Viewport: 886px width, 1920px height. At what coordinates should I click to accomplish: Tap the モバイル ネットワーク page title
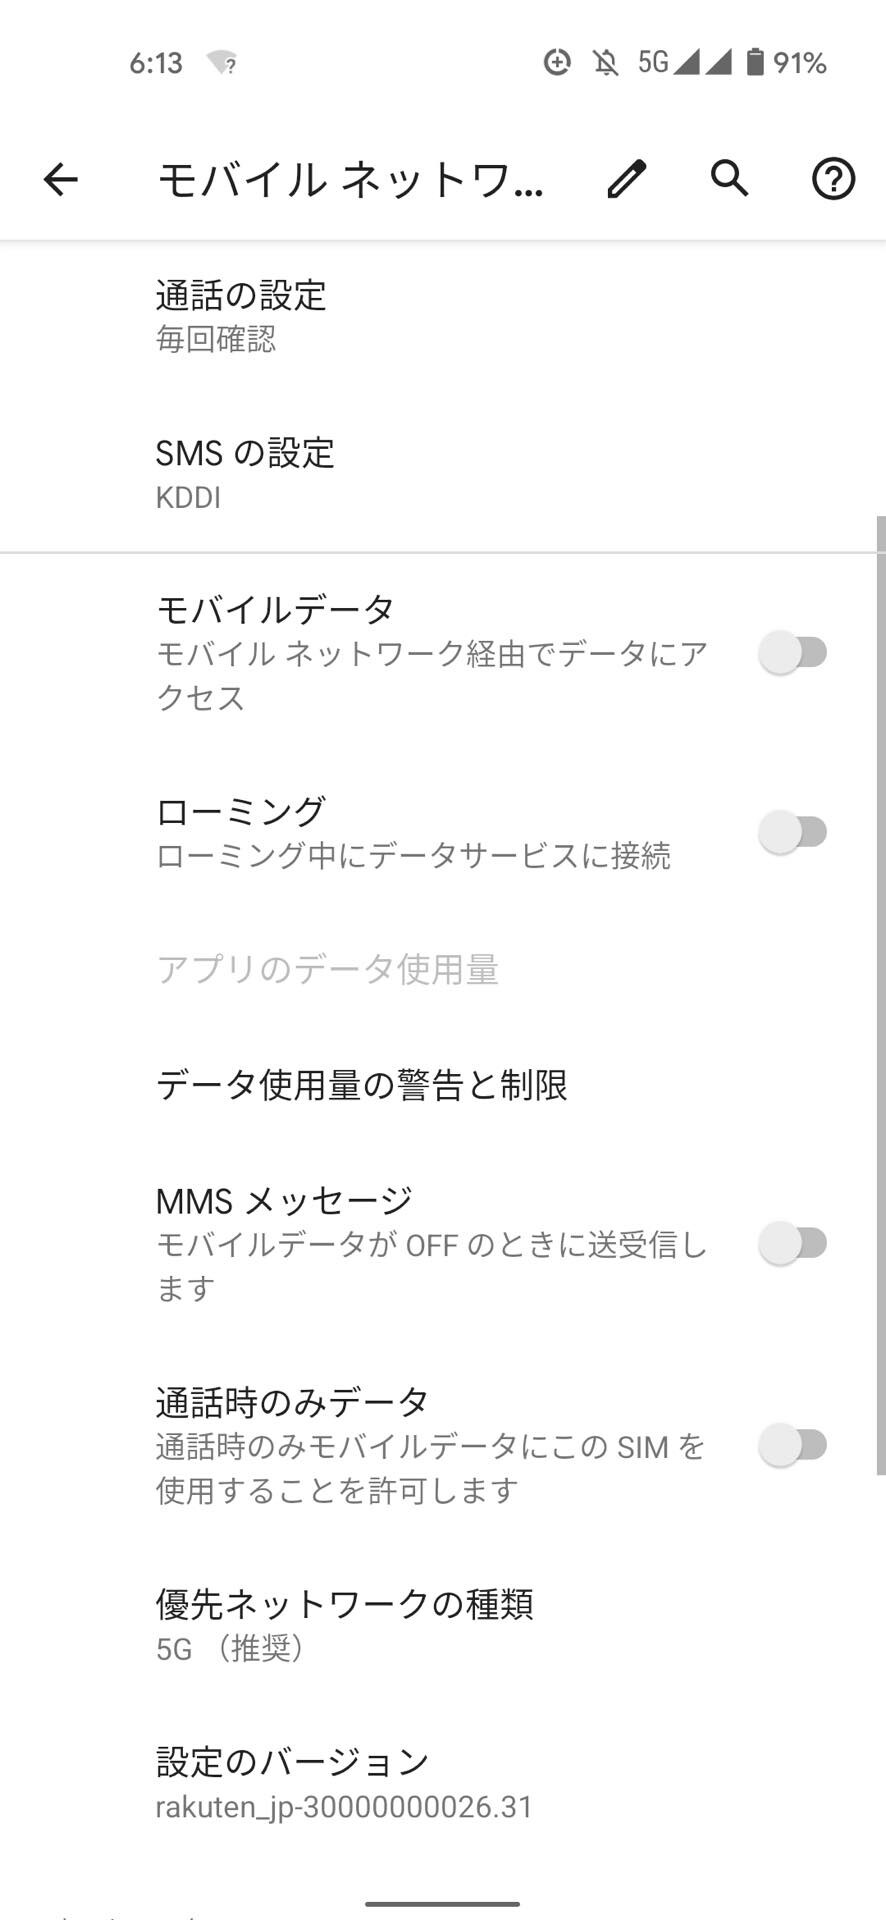(351, 180)
